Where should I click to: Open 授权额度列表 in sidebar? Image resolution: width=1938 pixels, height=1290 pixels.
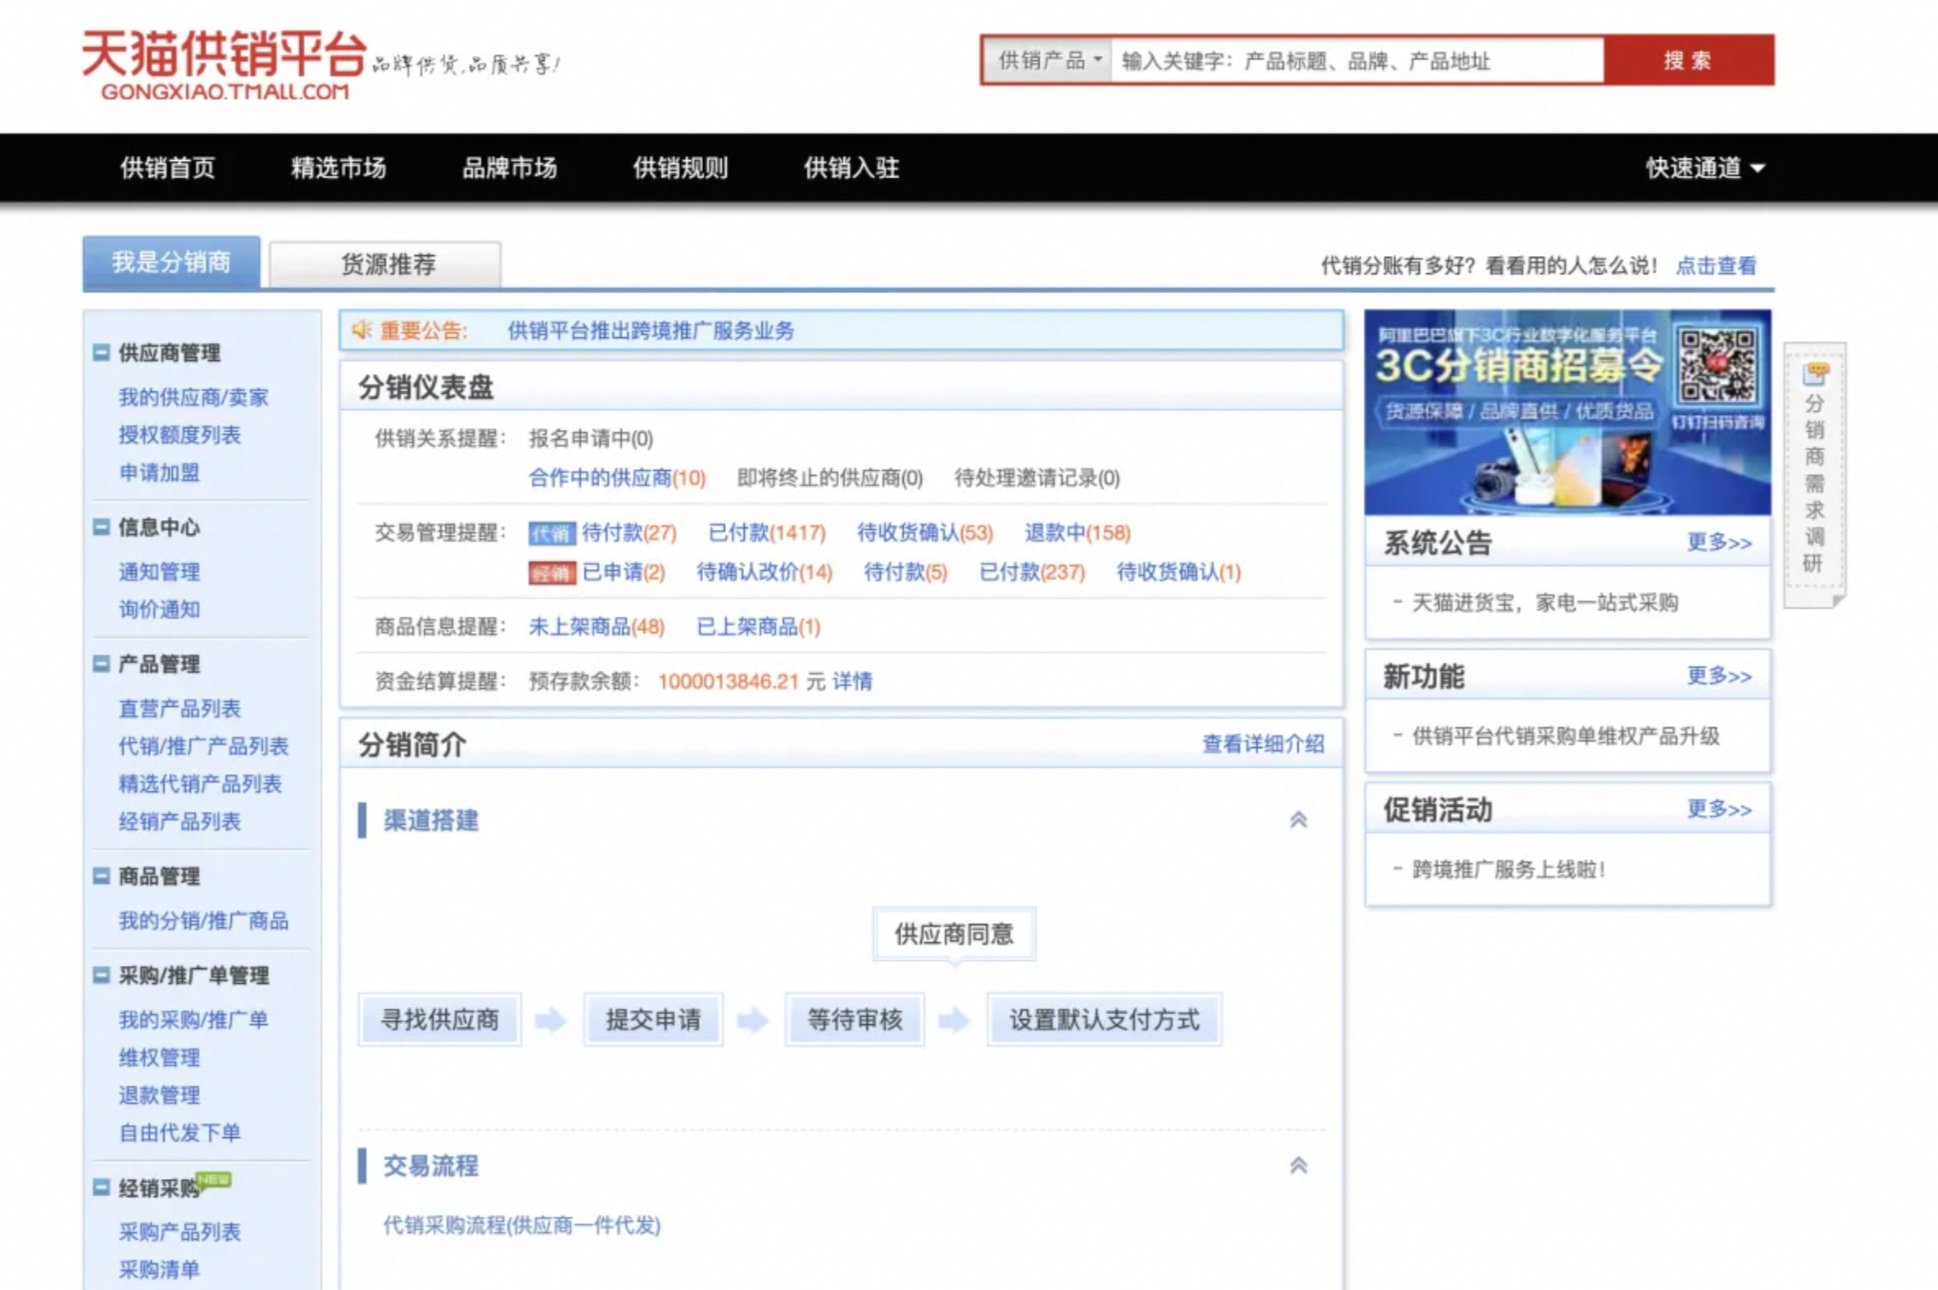(x=180, y=435)
